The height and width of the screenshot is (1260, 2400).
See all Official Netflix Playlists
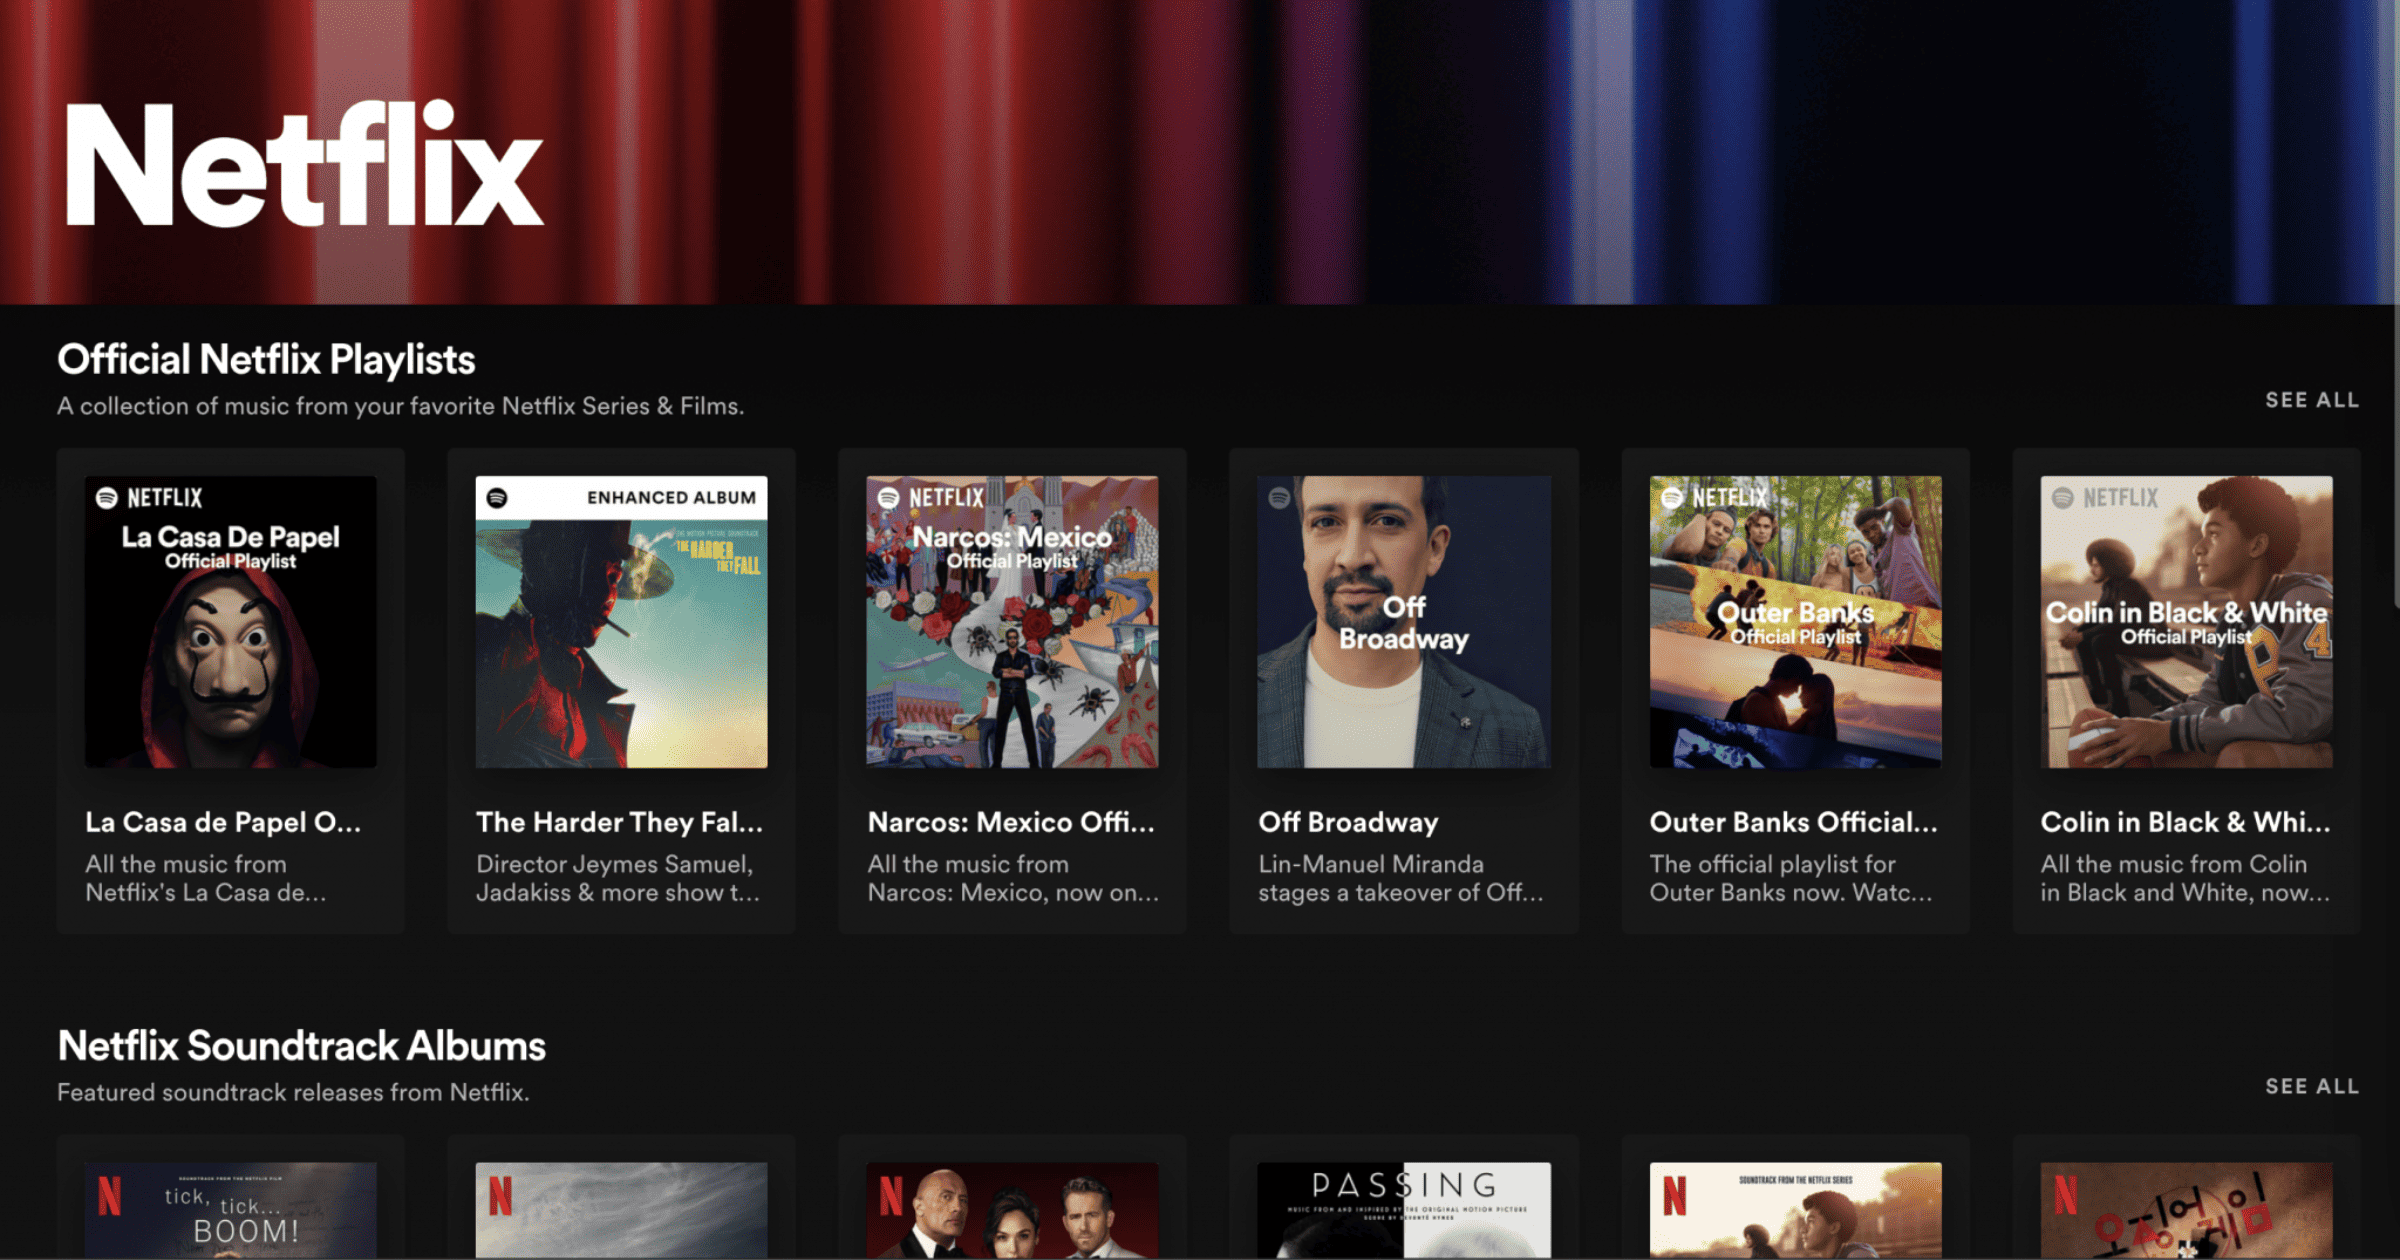[2311, 400]
